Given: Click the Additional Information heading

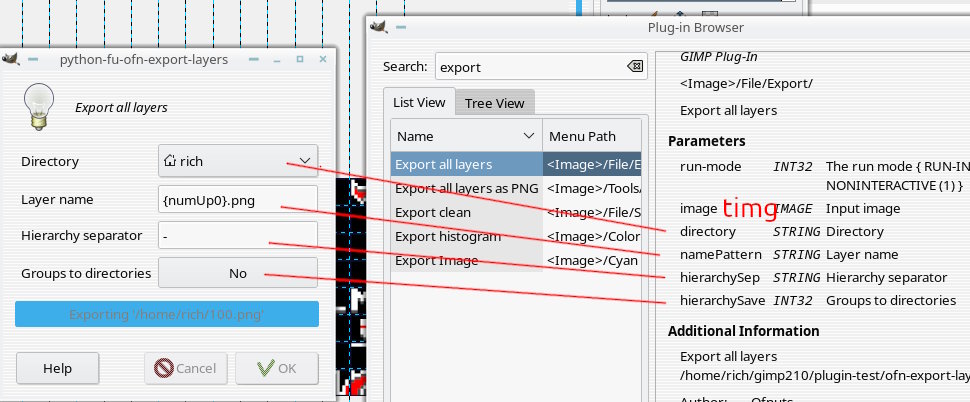Looking at the screenshot, I should 744,331.
